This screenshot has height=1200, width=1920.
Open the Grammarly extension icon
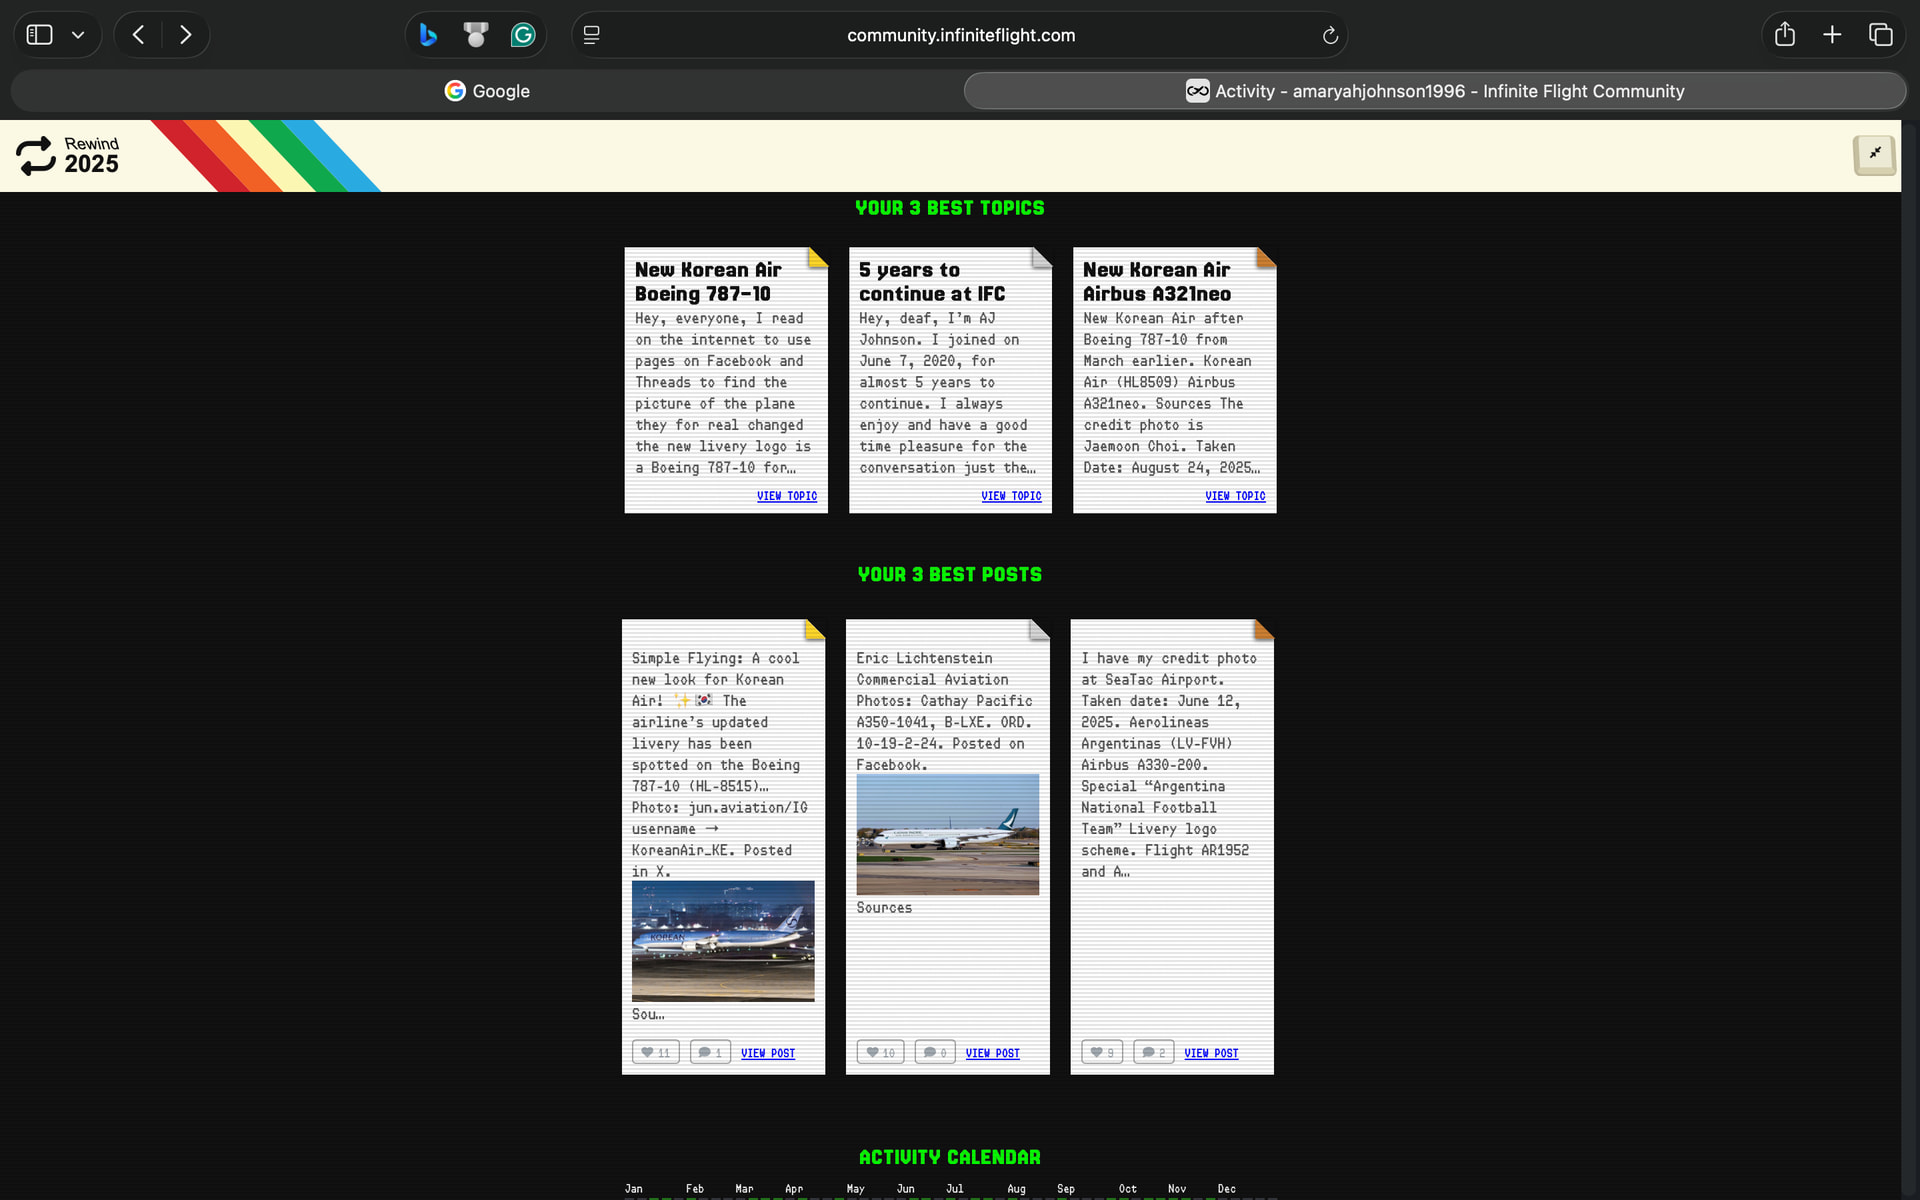click(523, 35)
